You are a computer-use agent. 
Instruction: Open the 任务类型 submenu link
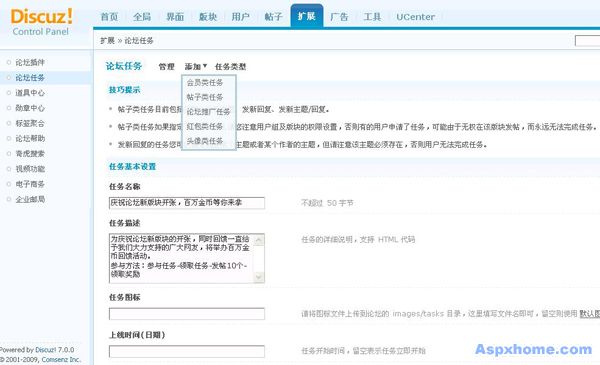tap(230, 67)
